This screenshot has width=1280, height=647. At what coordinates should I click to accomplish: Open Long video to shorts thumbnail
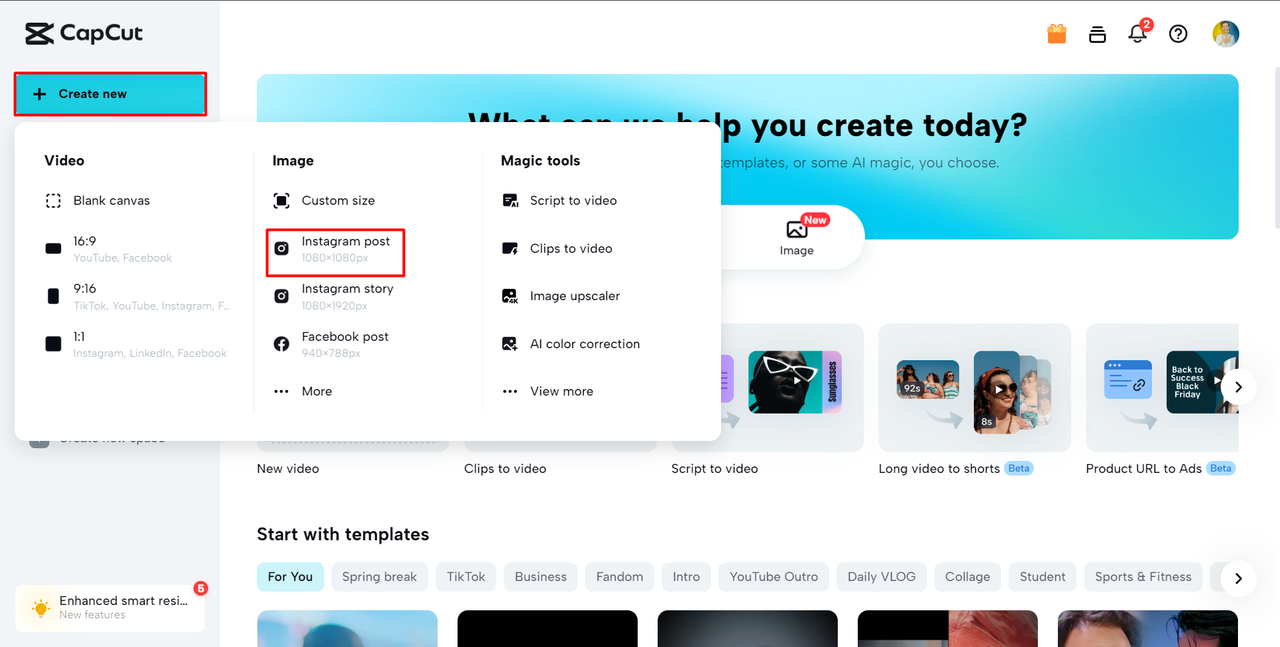[x=975, y=388]
